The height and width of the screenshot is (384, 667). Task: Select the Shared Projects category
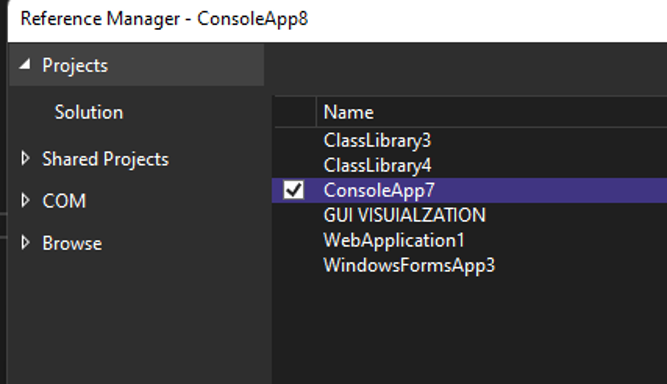(105, 159)
